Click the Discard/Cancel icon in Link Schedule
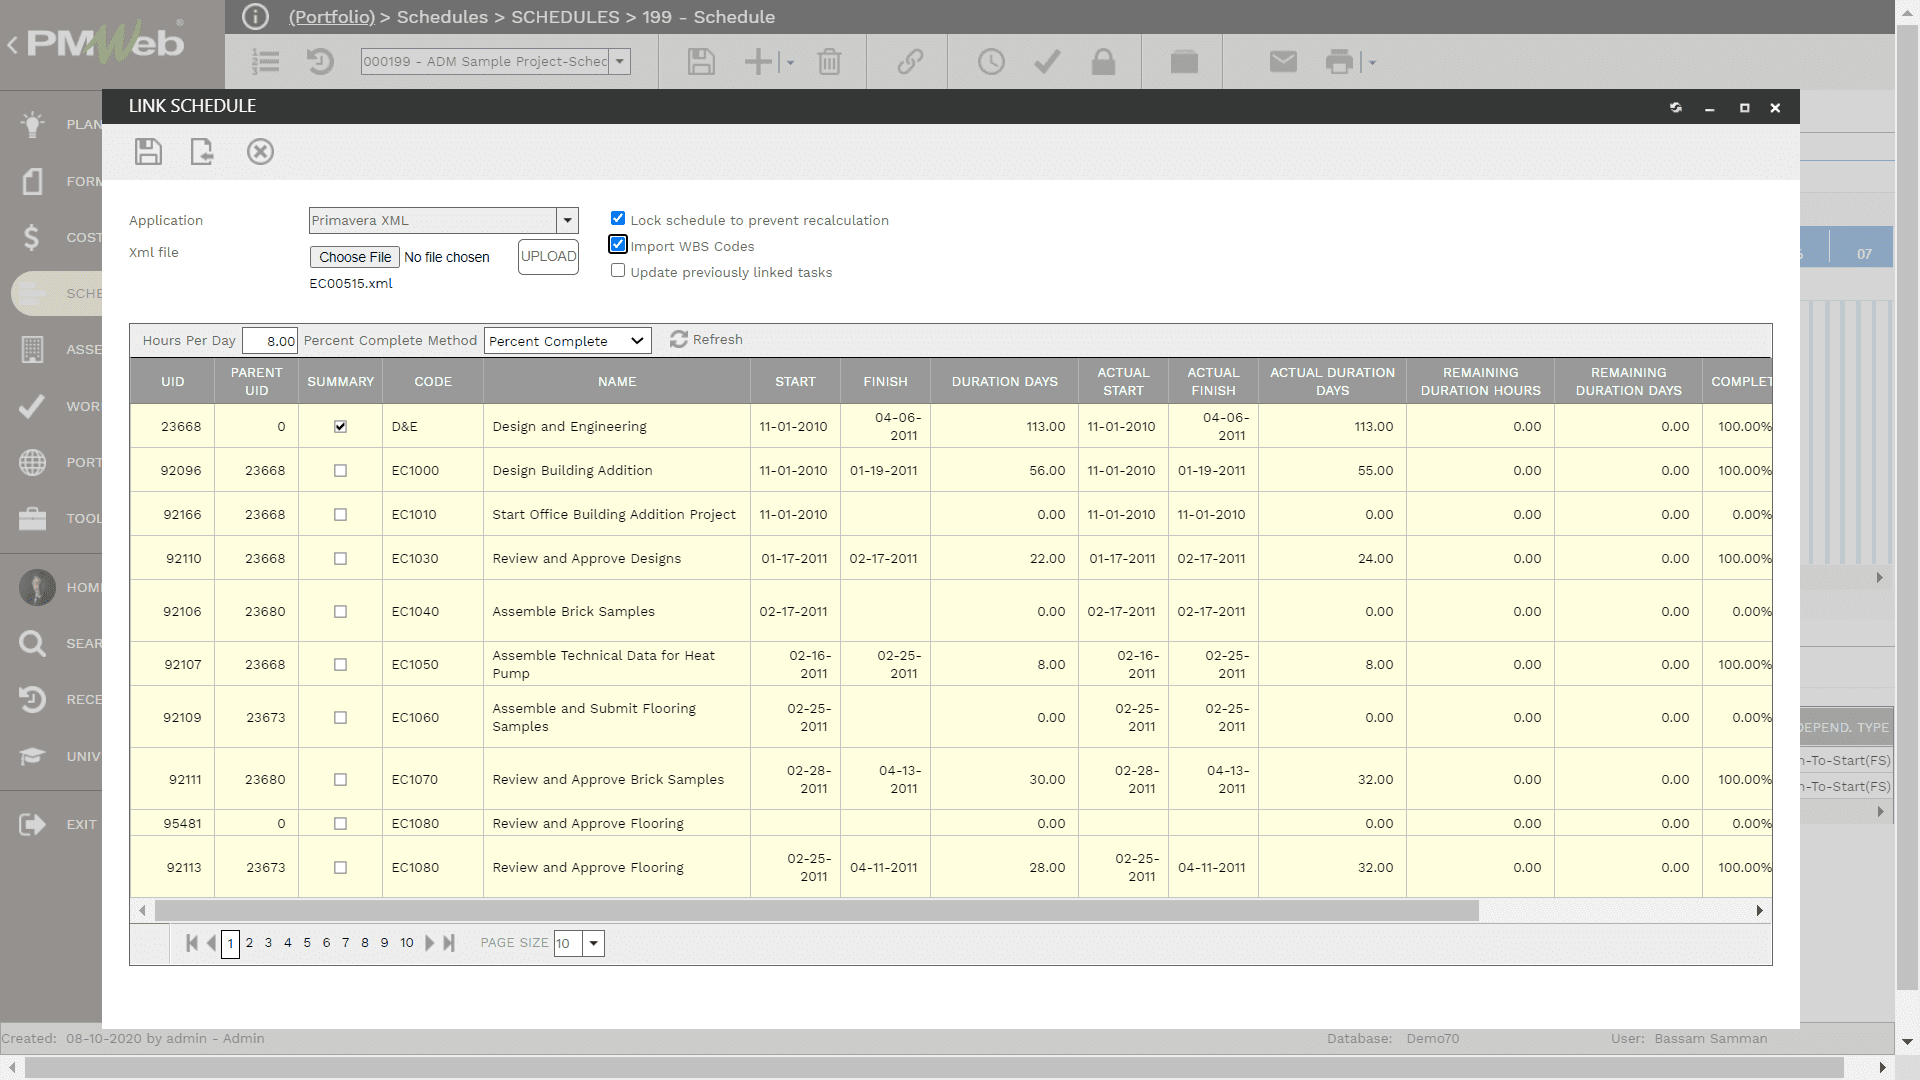 point(260,150)
